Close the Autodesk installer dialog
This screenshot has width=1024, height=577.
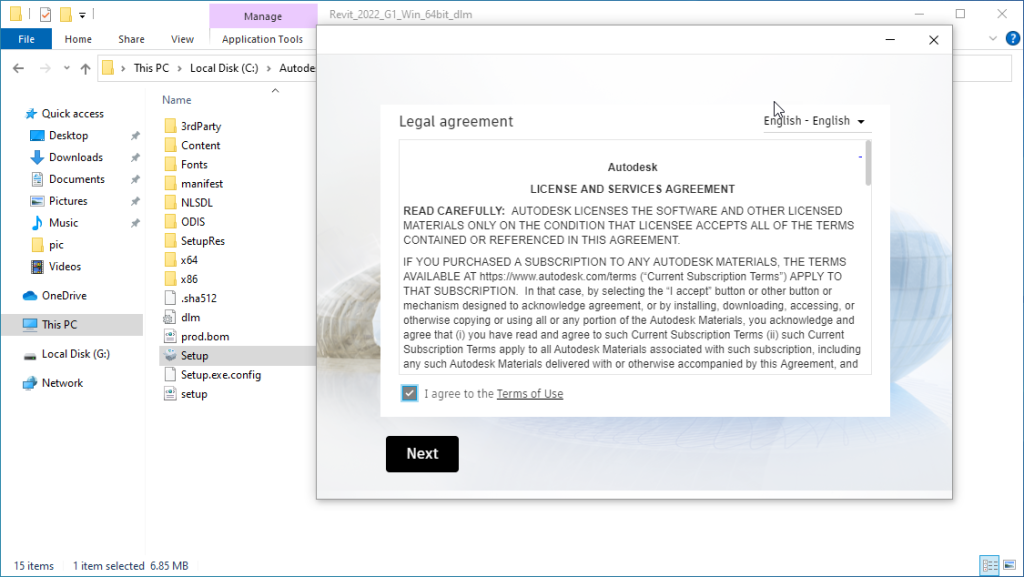pyautogui.click(x=934, y=40)
